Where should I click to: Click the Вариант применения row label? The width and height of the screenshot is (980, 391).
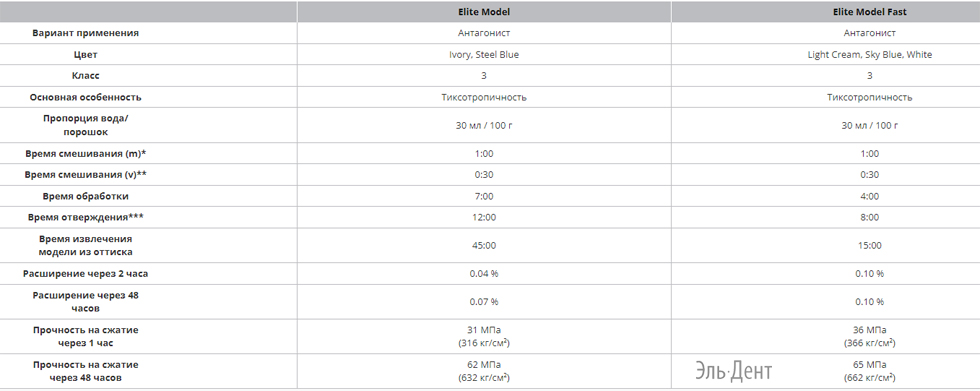pos(86,33)
